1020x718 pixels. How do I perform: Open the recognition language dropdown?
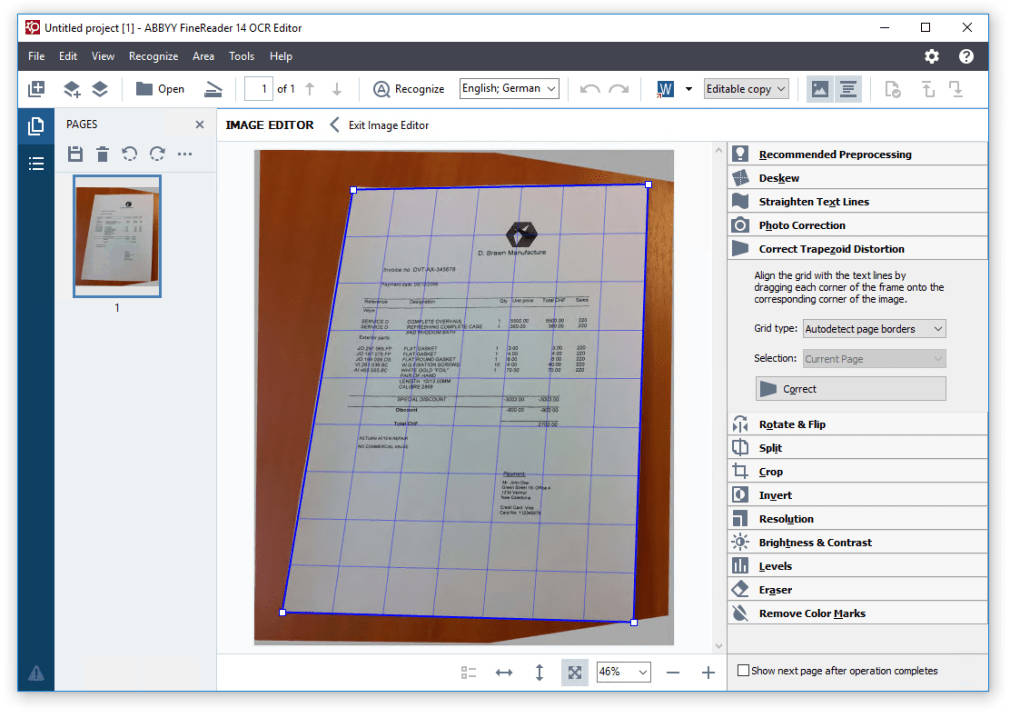pyautogui.click(x=508, y=88)
